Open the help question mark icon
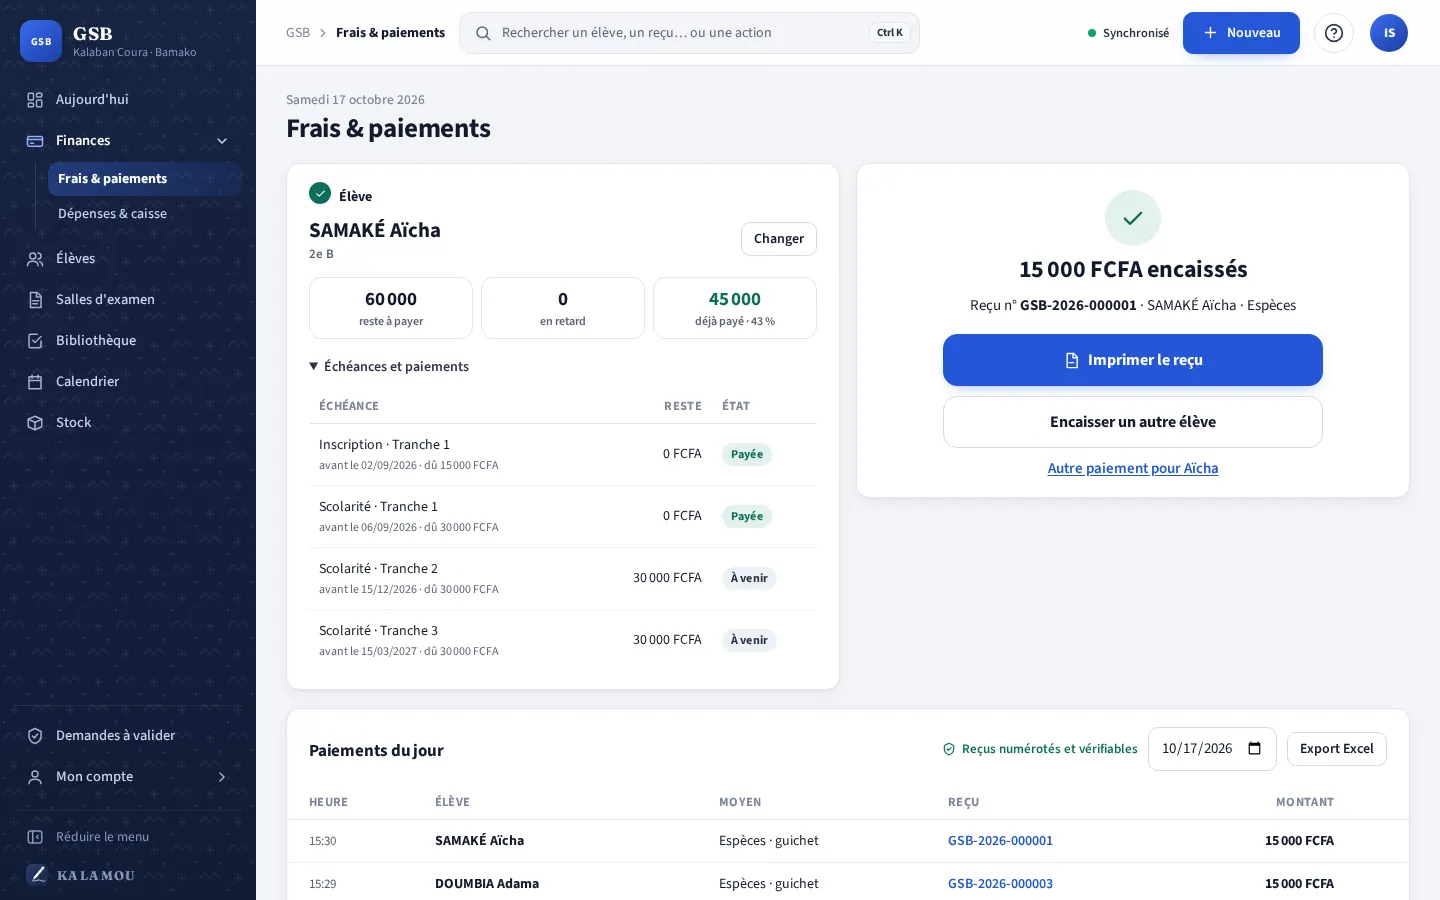 coord(1334,33)
